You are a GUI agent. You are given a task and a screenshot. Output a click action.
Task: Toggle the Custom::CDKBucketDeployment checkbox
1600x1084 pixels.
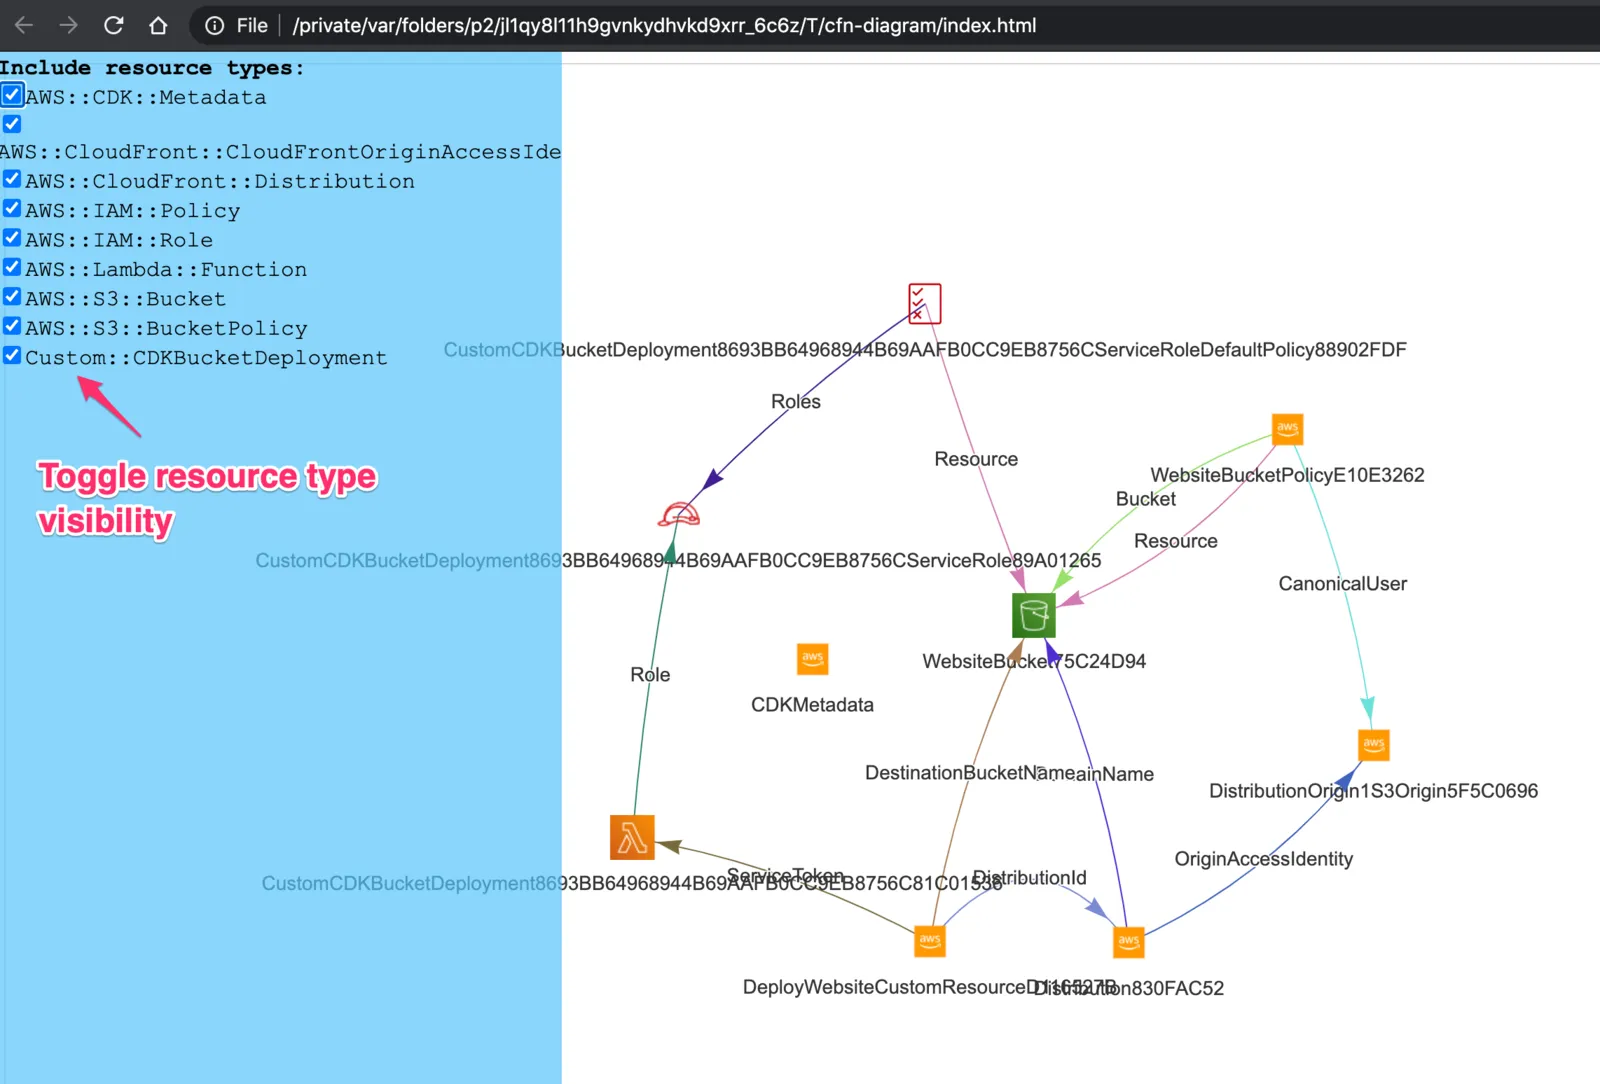pos(12,355)
